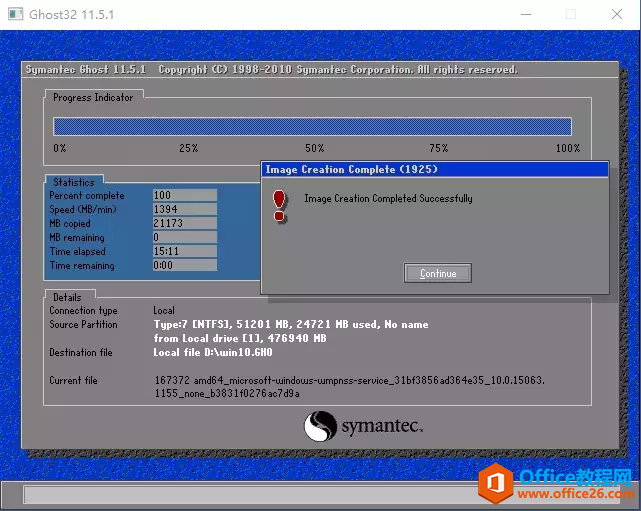Click the 'Destination file' label

point(81,352)
